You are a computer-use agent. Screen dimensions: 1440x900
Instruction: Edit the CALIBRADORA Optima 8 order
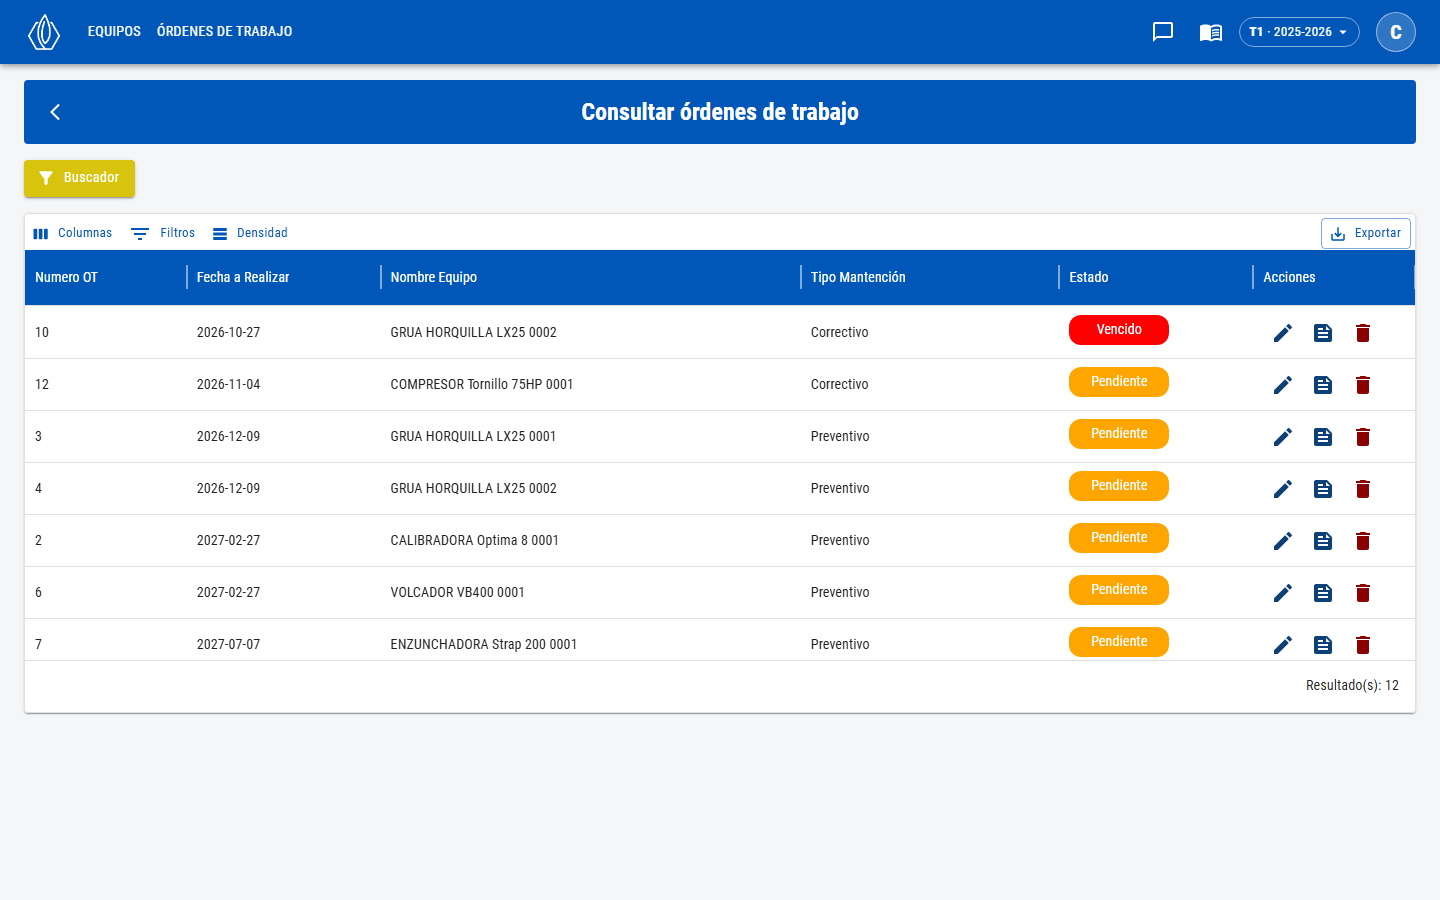pyautogui.click(x=1283, y=541)
